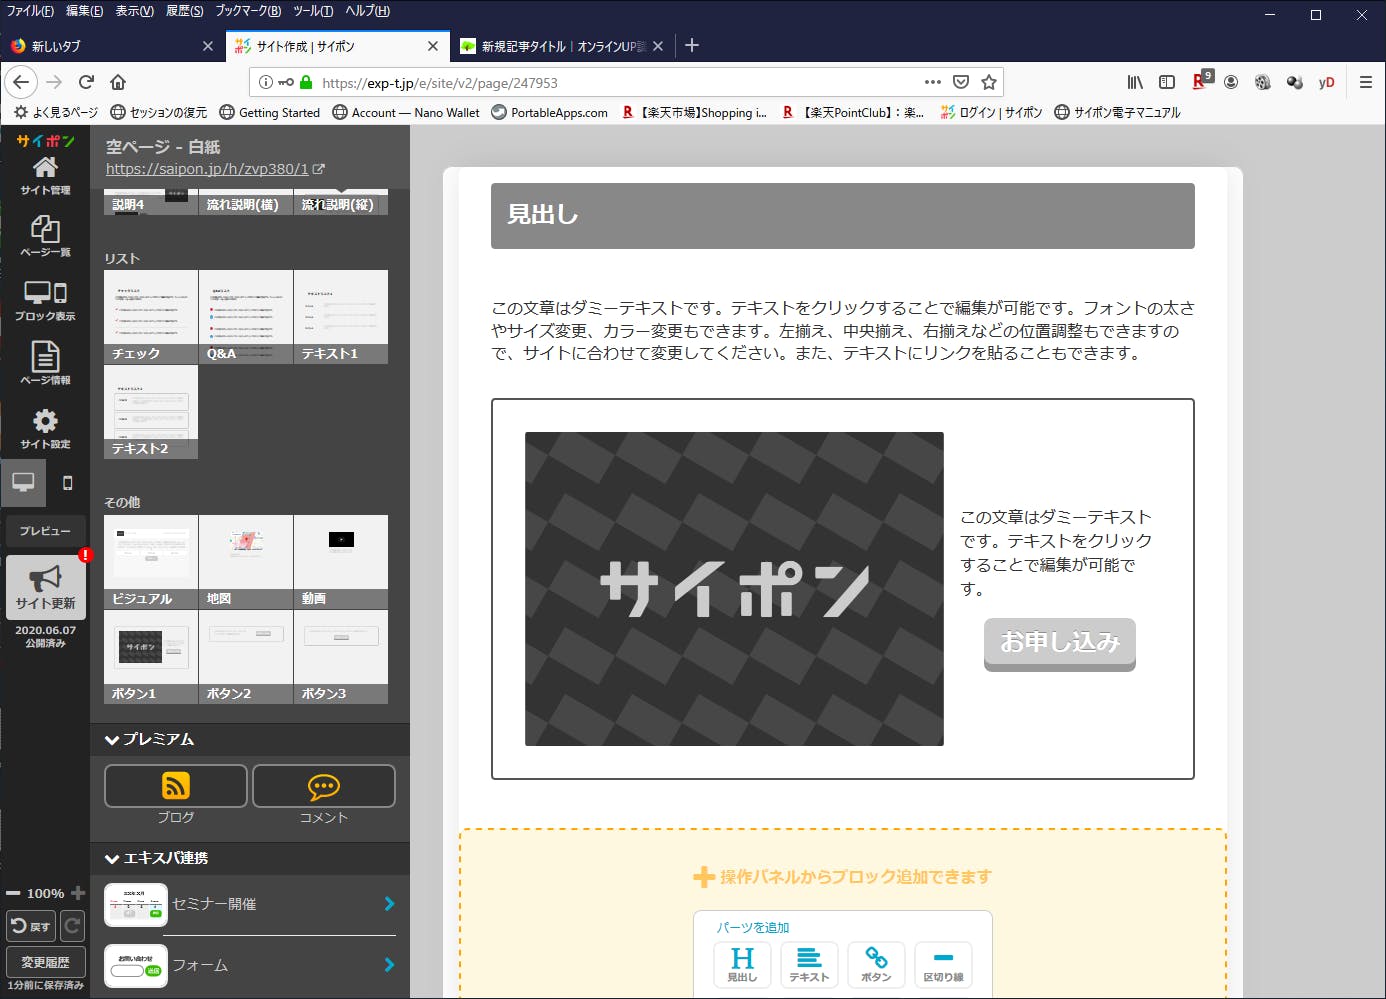Open フォーム row arrow
Image resolution: width=1386 pixels, height=999 pixels.
tap(389, 965)
